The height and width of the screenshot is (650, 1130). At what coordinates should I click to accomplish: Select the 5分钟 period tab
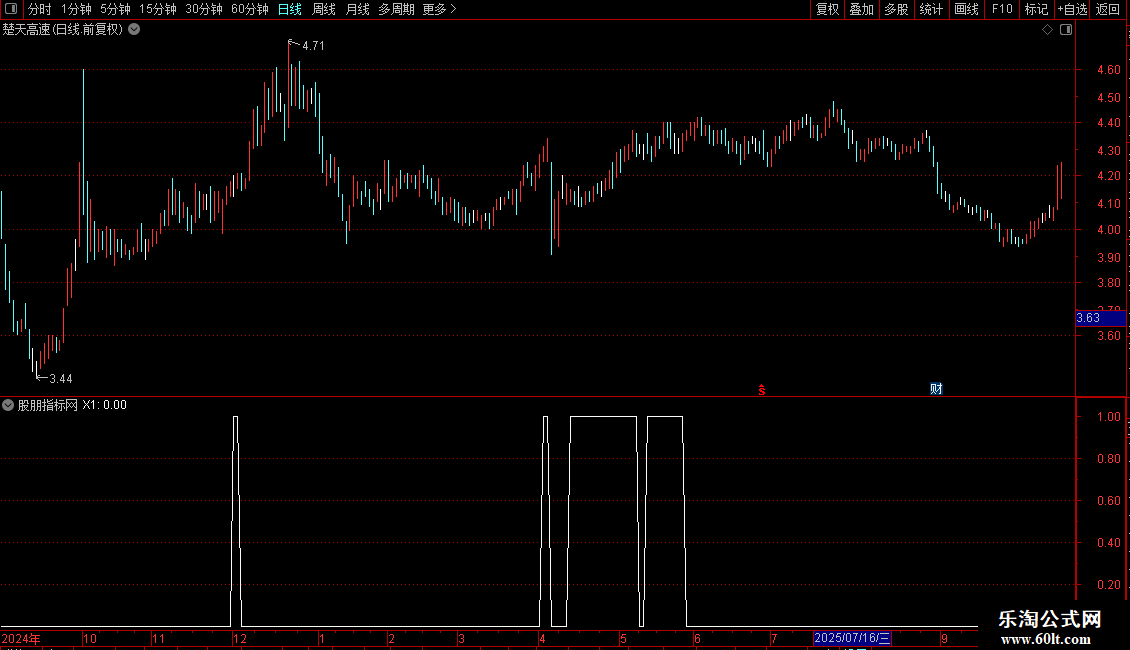tap(115, 9)
